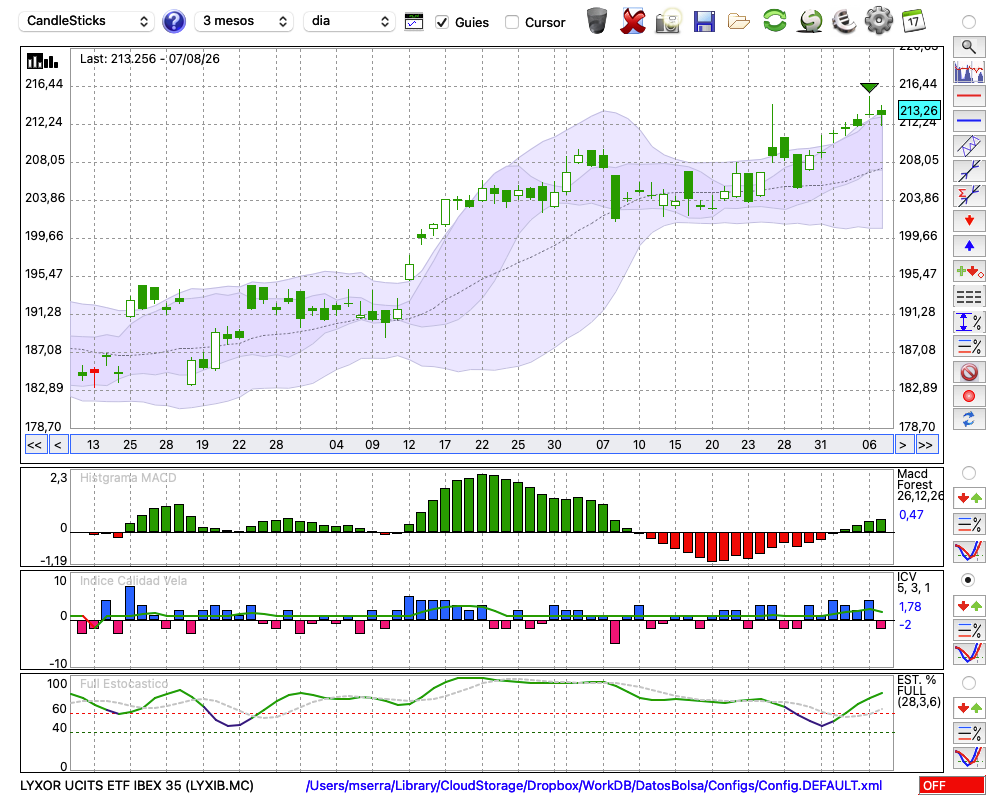Click the blue floppy disk save icon

tap(704, 21)
